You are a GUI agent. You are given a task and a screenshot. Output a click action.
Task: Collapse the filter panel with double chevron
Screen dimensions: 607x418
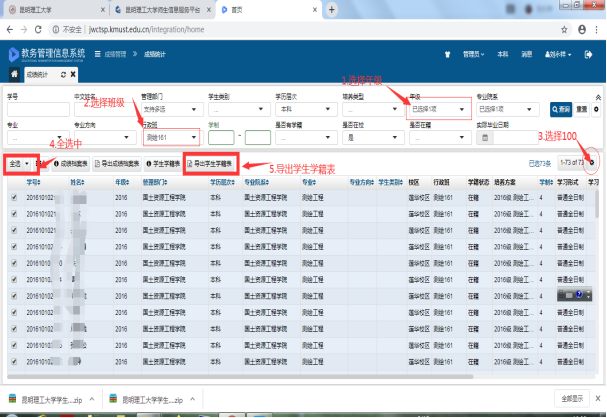598,97
